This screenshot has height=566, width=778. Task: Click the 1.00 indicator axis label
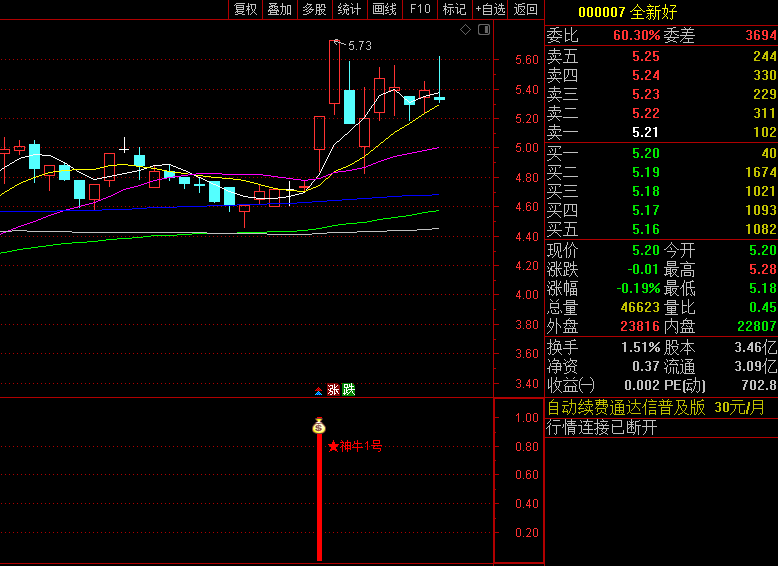(527, 418)
